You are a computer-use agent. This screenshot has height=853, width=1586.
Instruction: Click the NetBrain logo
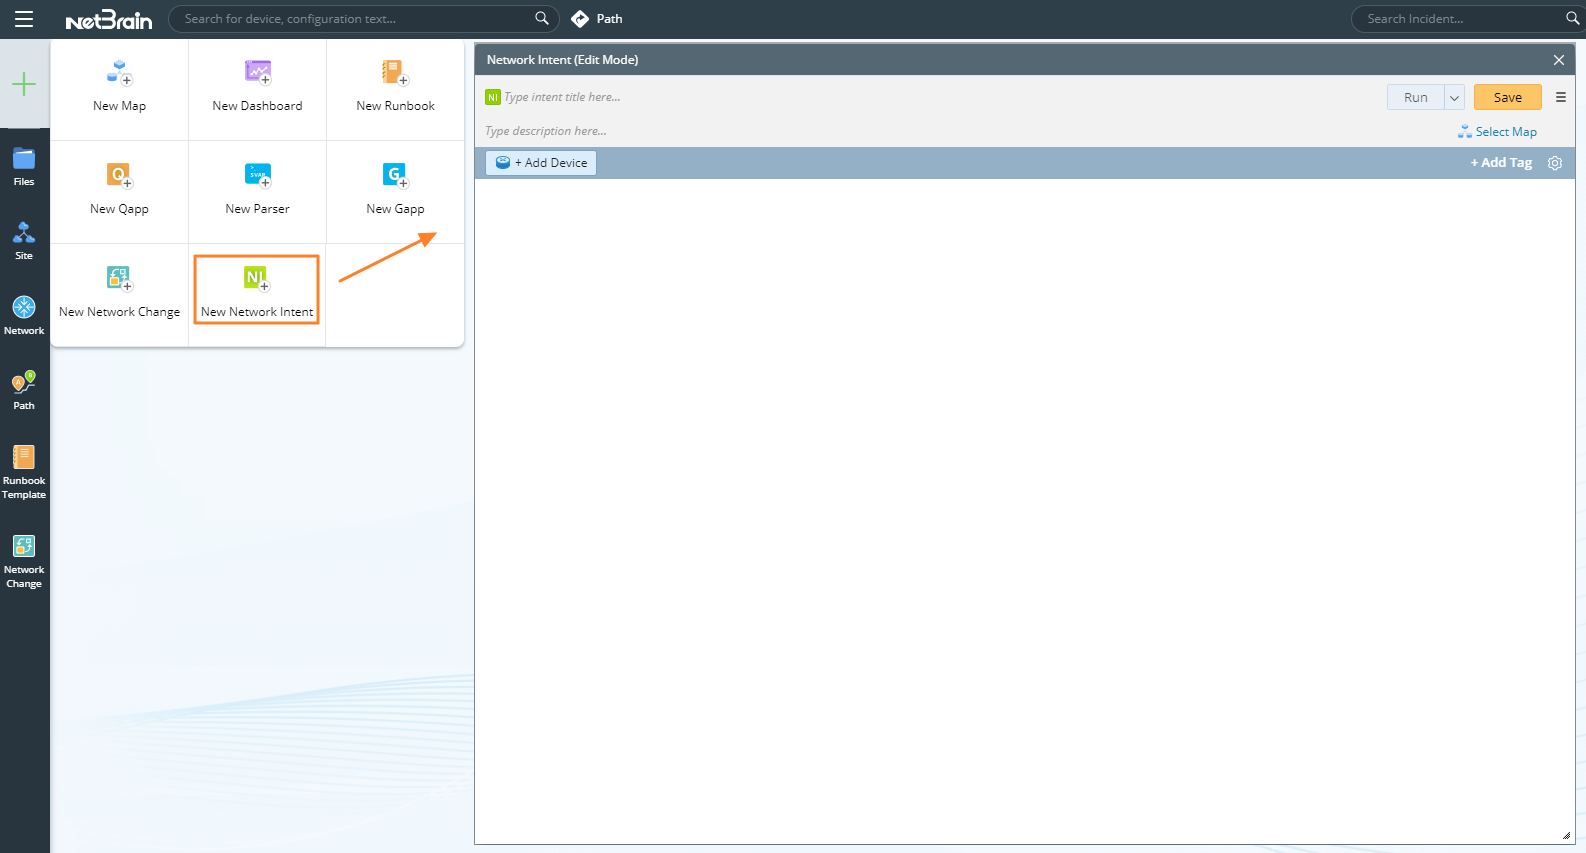tap(109, 20)
